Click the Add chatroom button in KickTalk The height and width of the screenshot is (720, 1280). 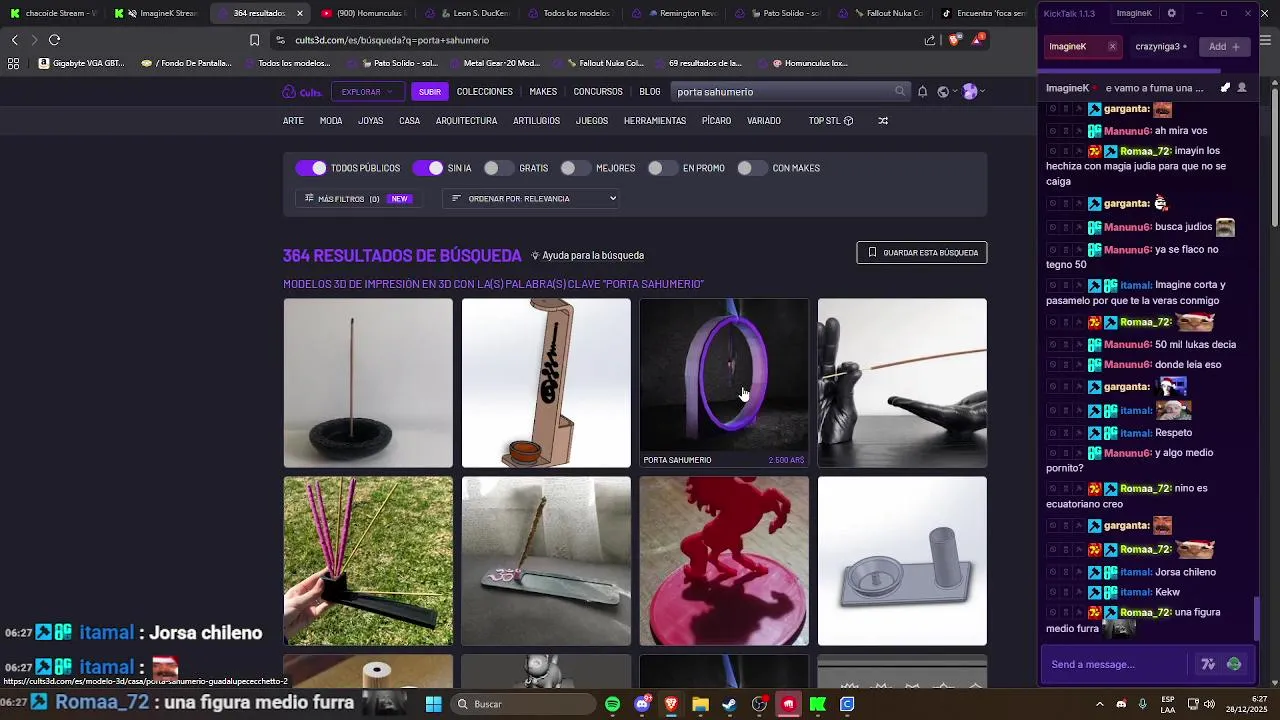(1224, 47)
